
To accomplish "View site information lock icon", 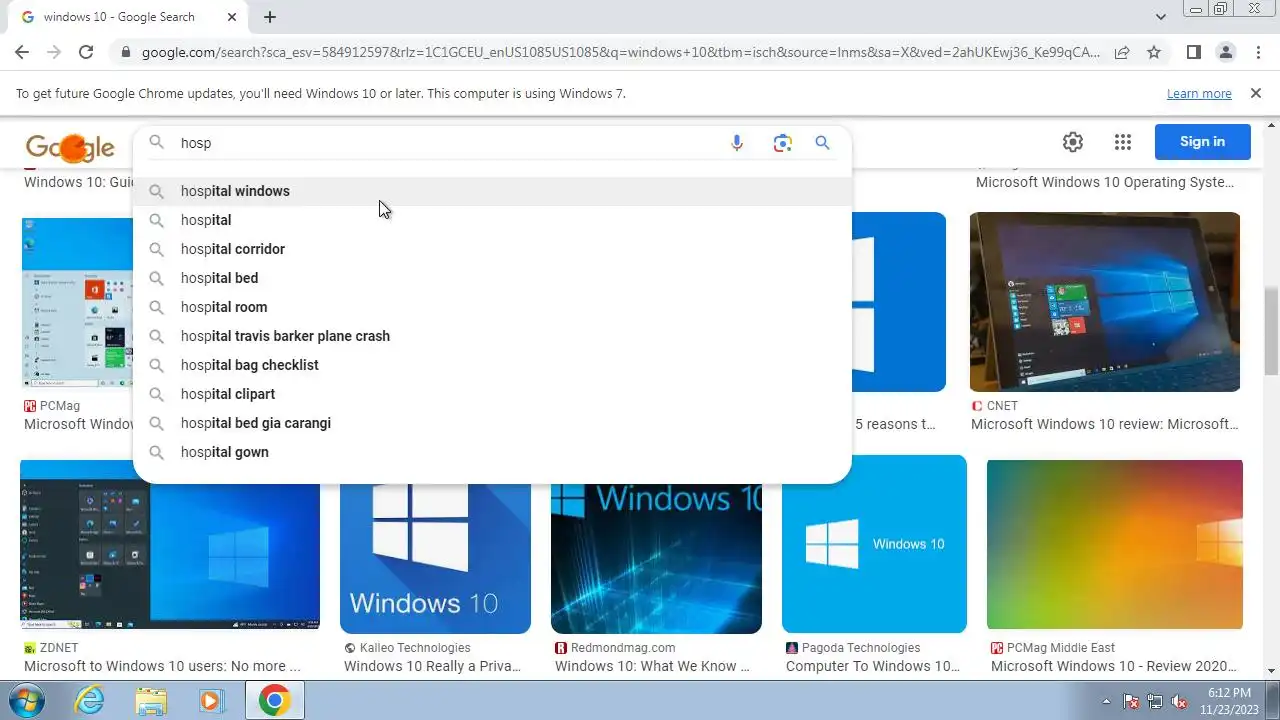I will pos(125,52).
